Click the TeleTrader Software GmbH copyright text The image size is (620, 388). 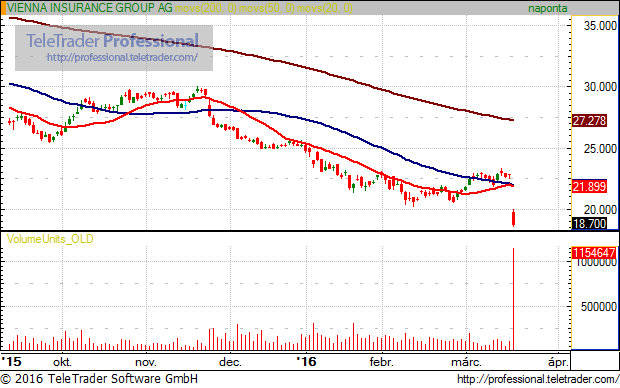coord(123,379)
